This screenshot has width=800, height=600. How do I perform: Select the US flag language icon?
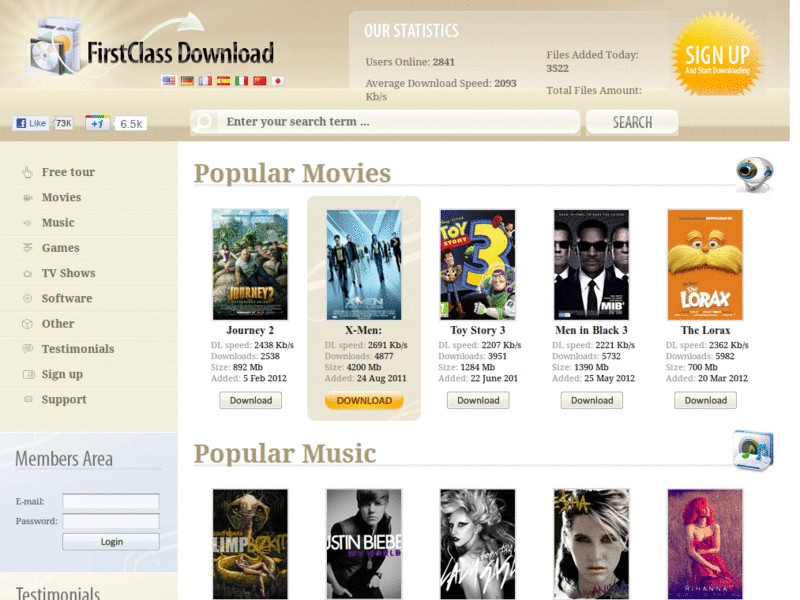pyautogui.click(x=168, y=81)
